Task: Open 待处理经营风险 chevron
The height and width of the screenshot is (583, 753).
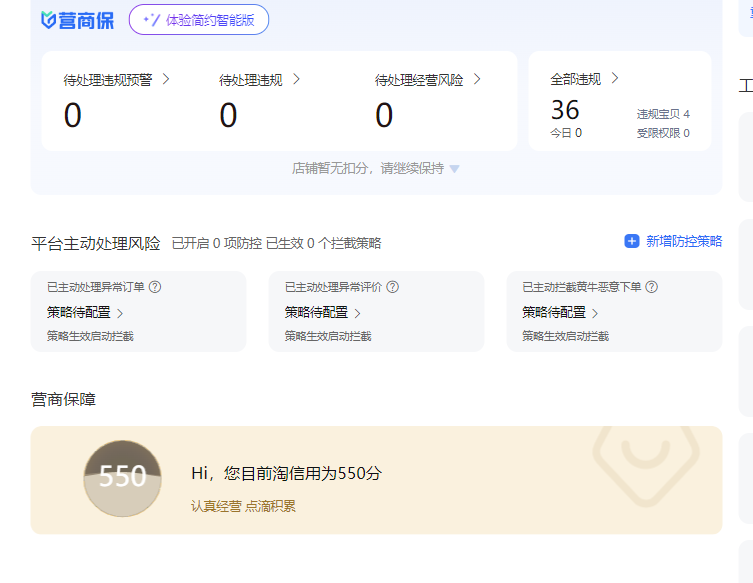Action: (x=477, y=79)
